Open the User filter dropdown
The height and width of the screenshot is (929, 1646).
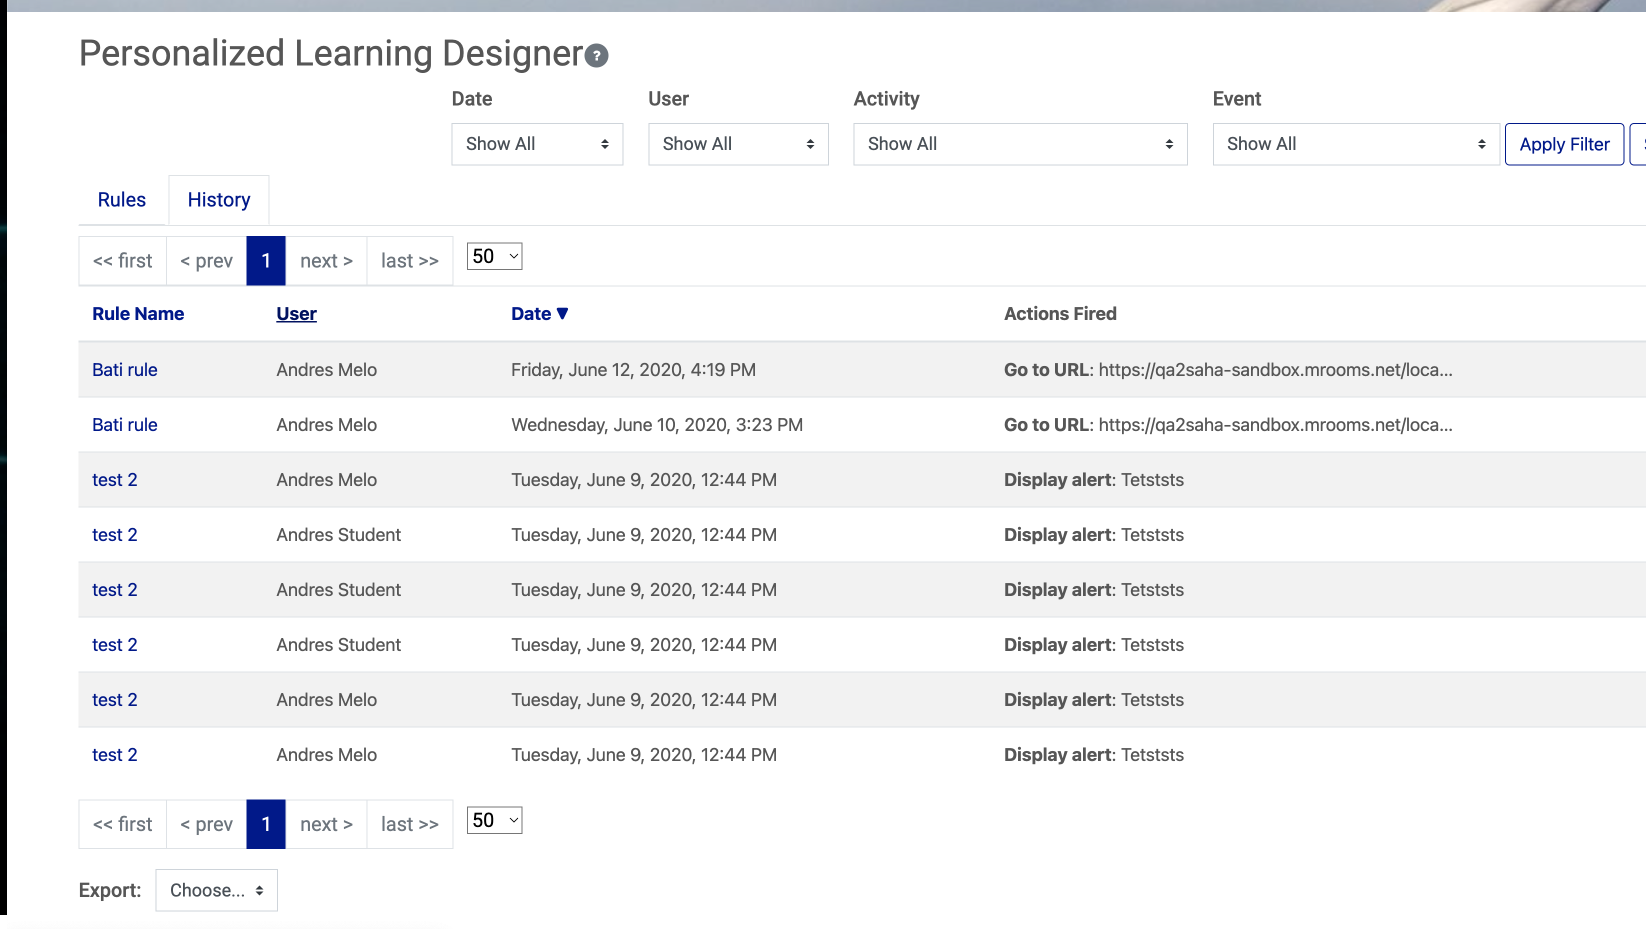pyautogui.click(x=738, y=144)
